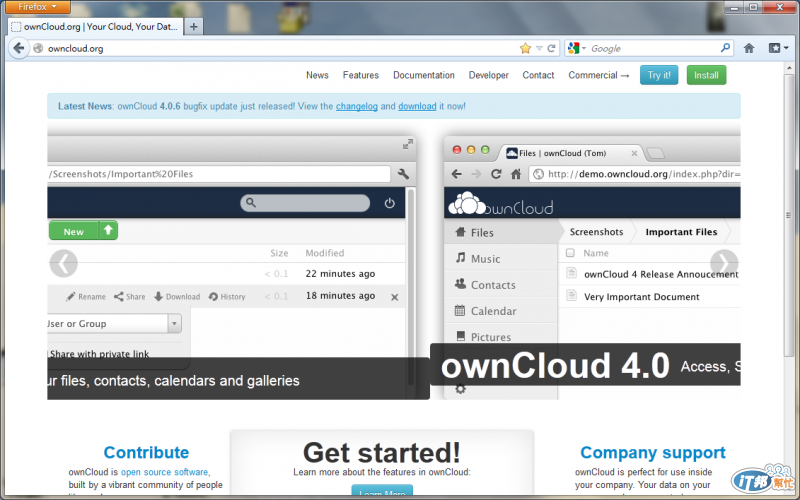
Task: Click the green New button
Action: point(73,231)
